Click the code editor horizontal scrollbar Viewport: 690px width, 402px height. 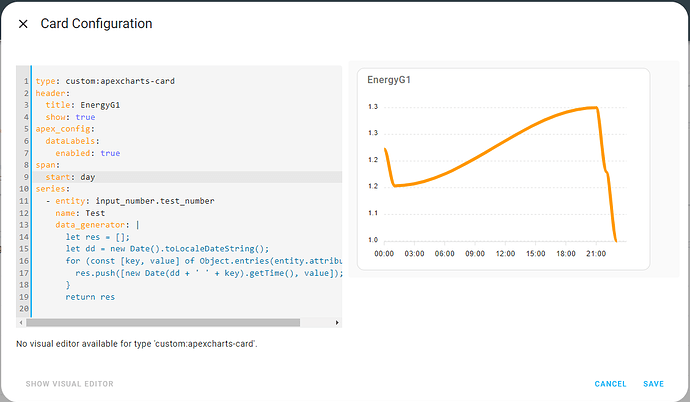pos(165,323)
